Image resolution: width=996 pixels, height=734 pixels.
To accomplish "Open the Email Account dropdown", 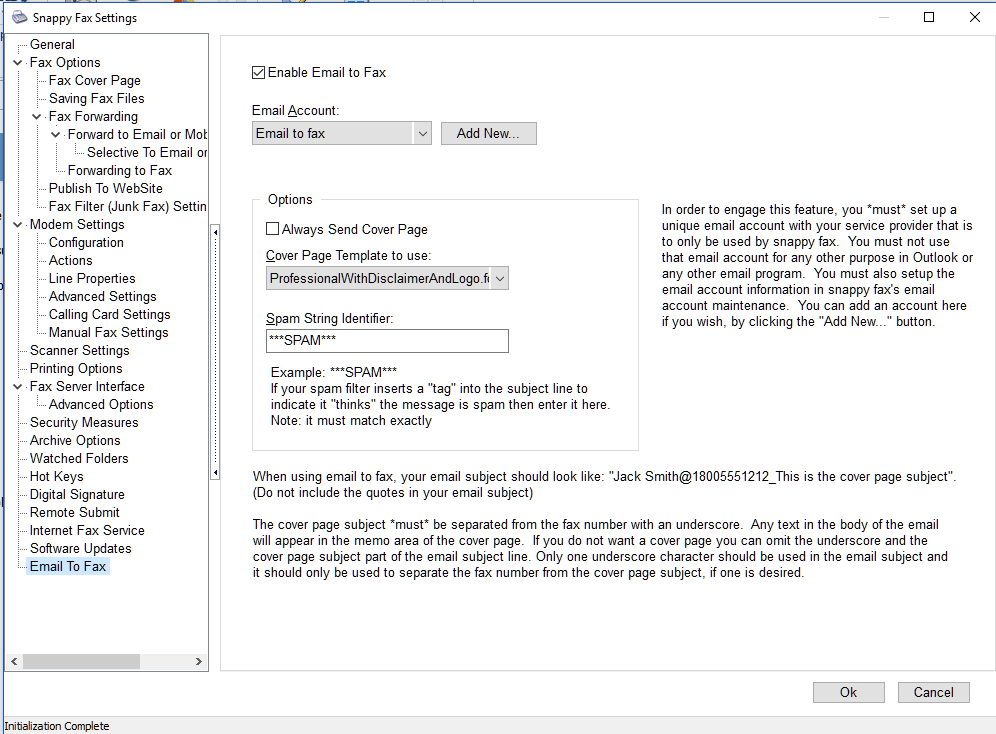I will coord(422,133).
